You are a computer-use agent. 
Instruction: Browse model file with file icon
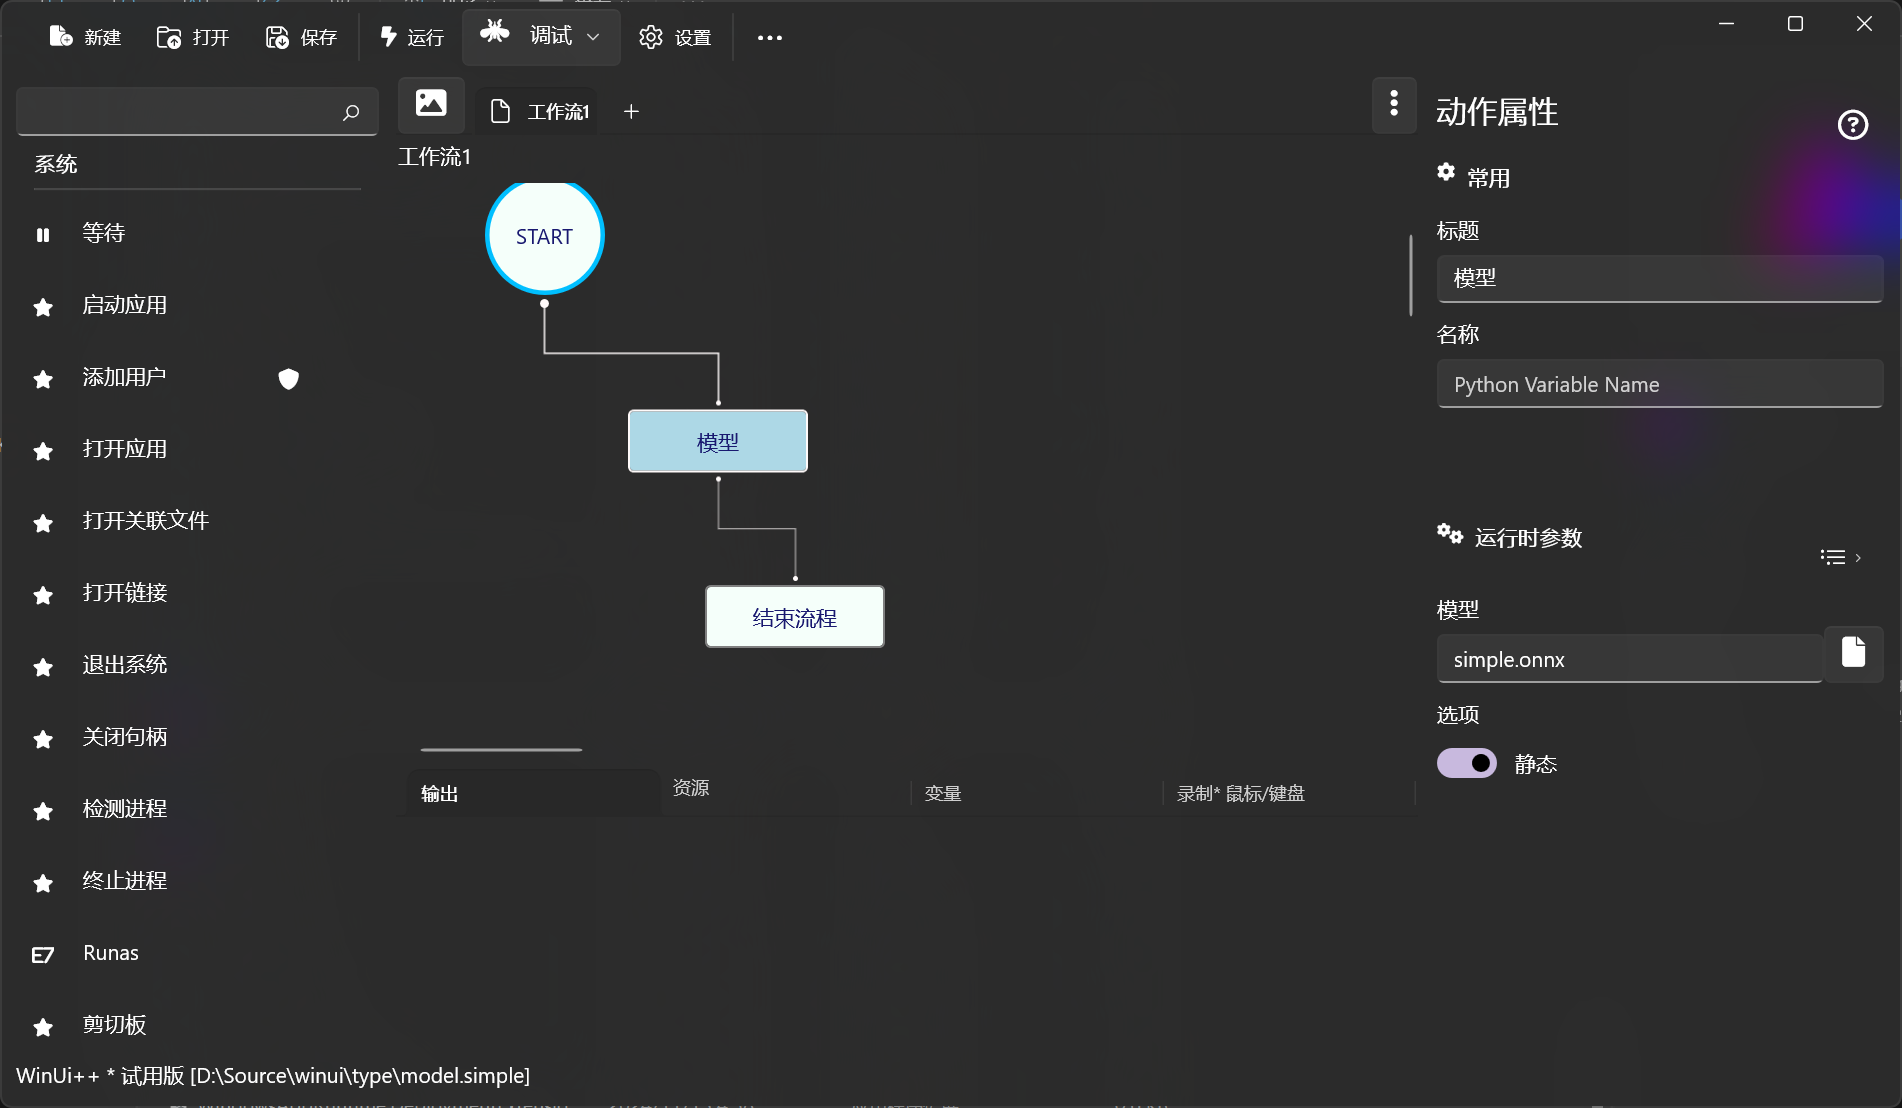(x=1853, y=653)
